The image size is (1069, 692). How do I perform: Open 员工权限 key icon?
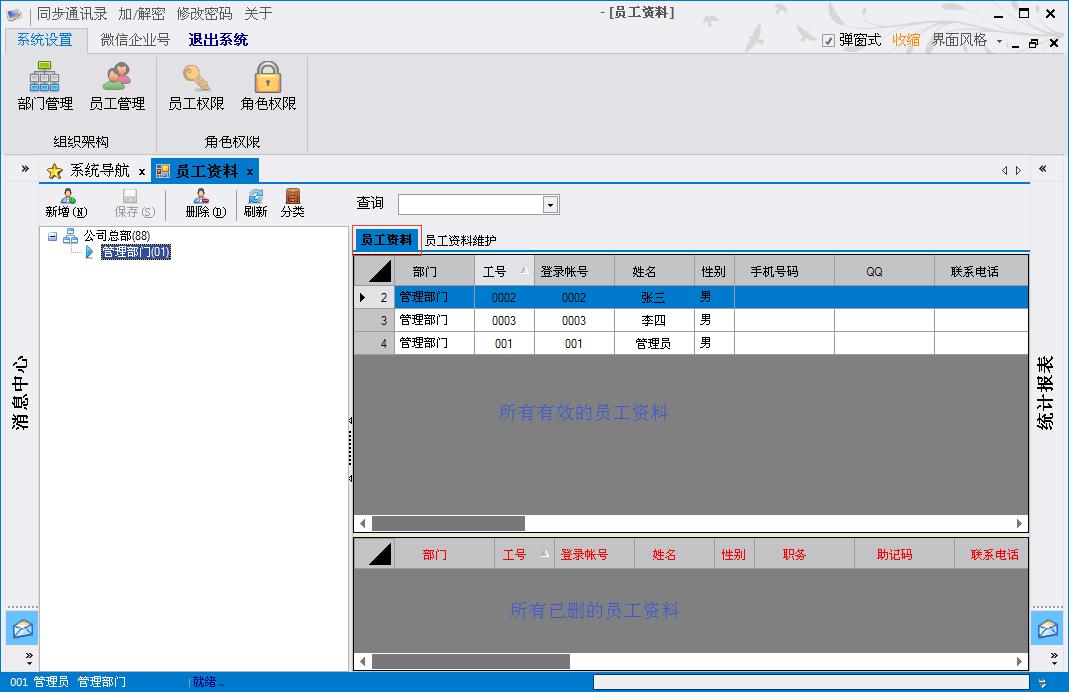[196, 86]
